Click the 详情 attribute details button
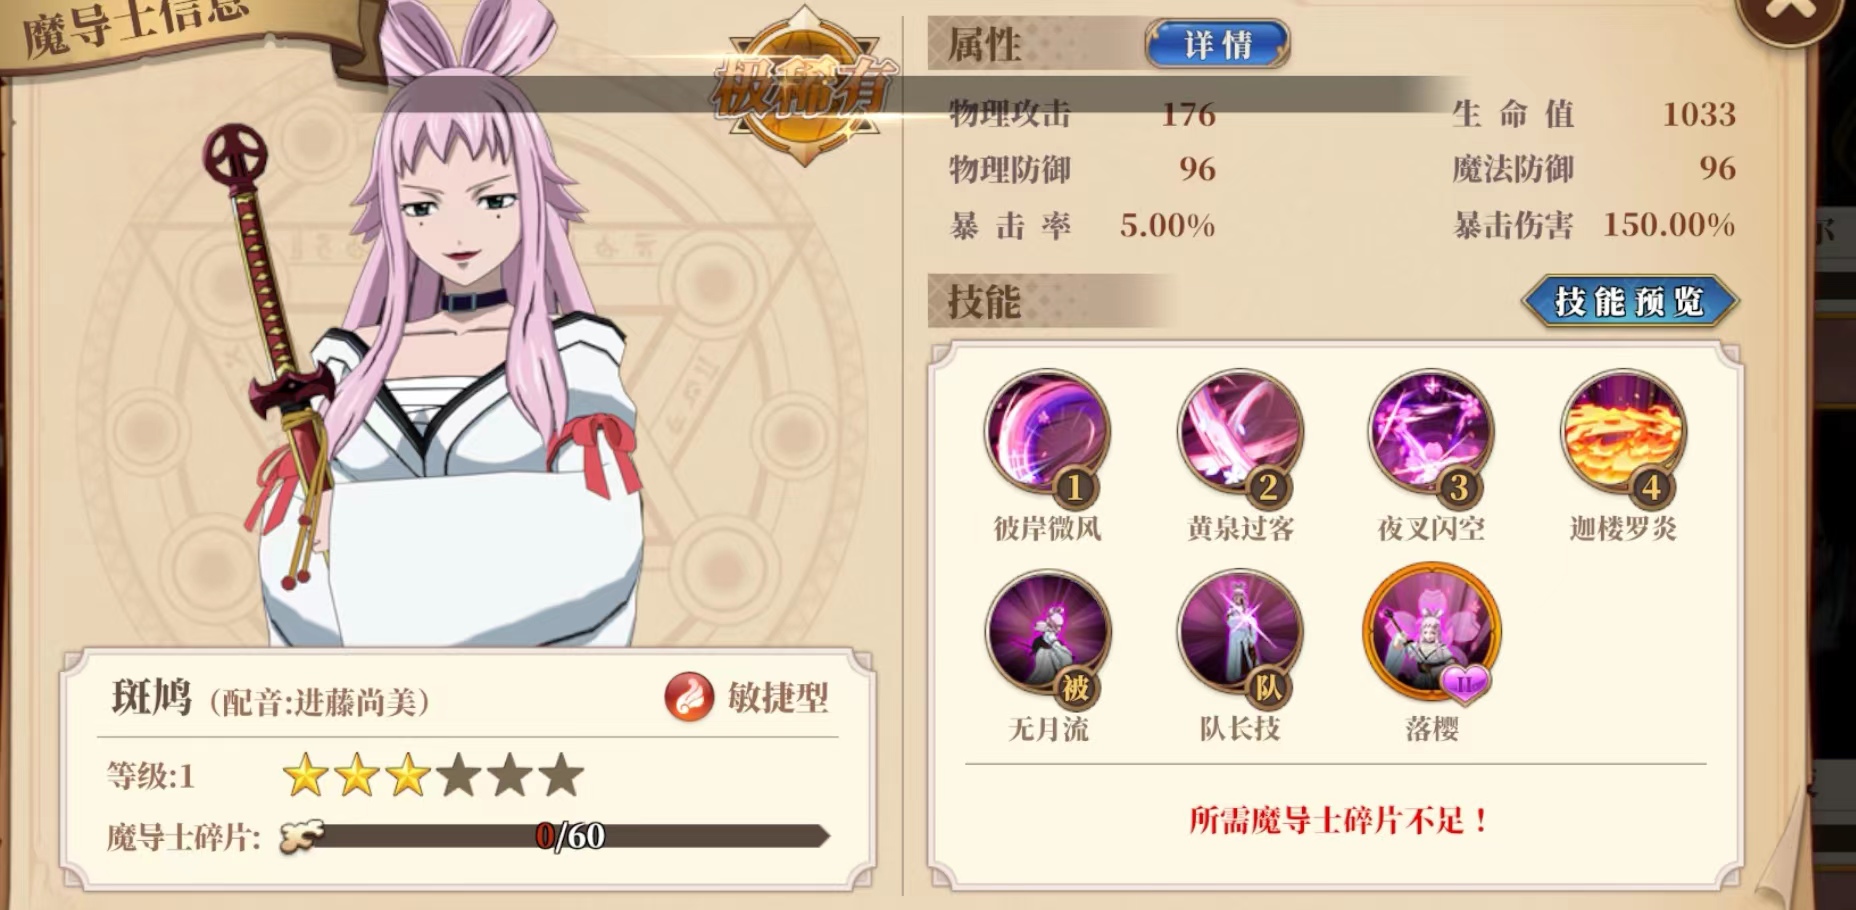 click(x=1217, y=44)
